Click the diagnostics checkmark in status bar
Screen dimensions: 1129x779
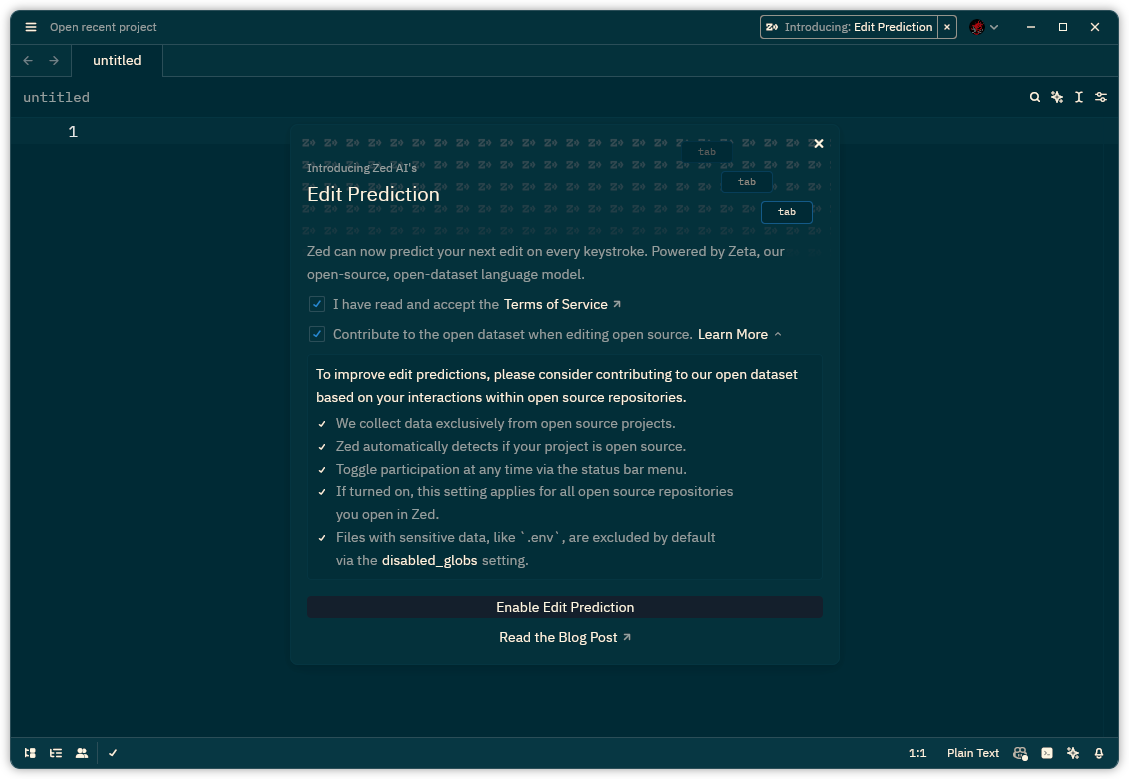pos(113,753)
